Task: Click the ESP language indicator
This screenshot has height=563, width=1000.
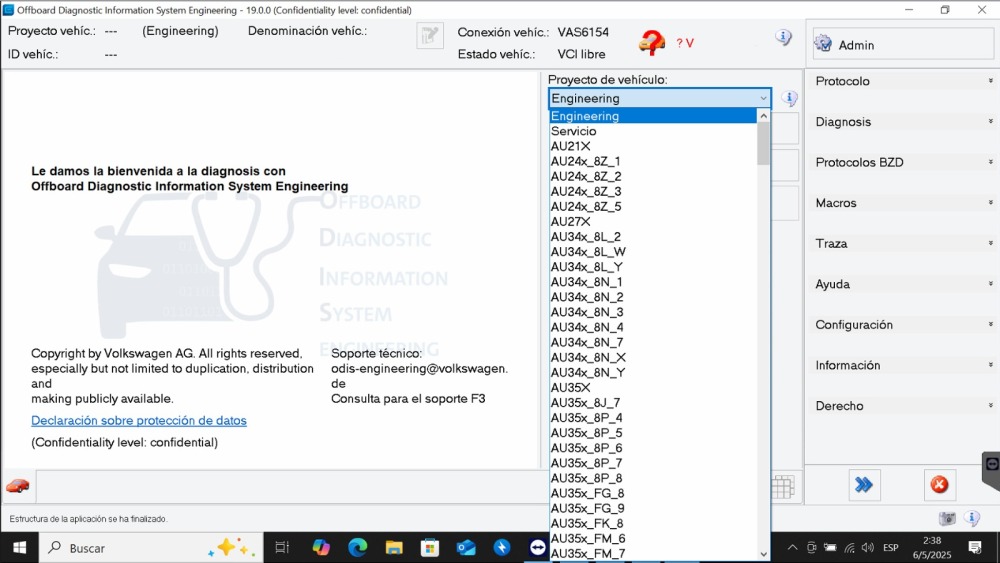Action: [x=891, y=547]
